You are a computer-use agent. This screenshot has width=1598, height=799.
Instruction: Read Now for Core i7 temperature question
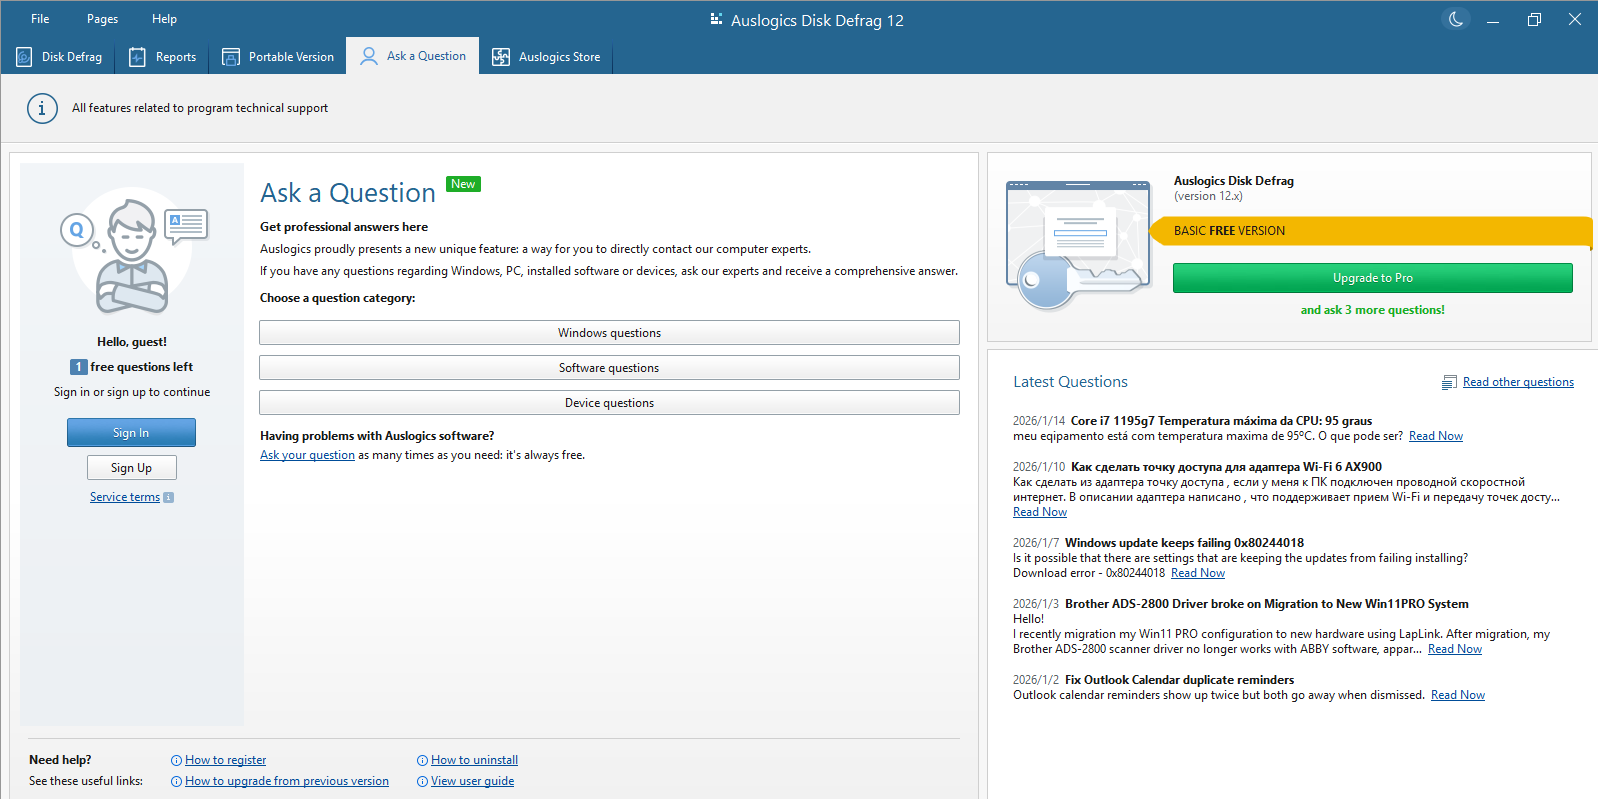(1436, 436)
